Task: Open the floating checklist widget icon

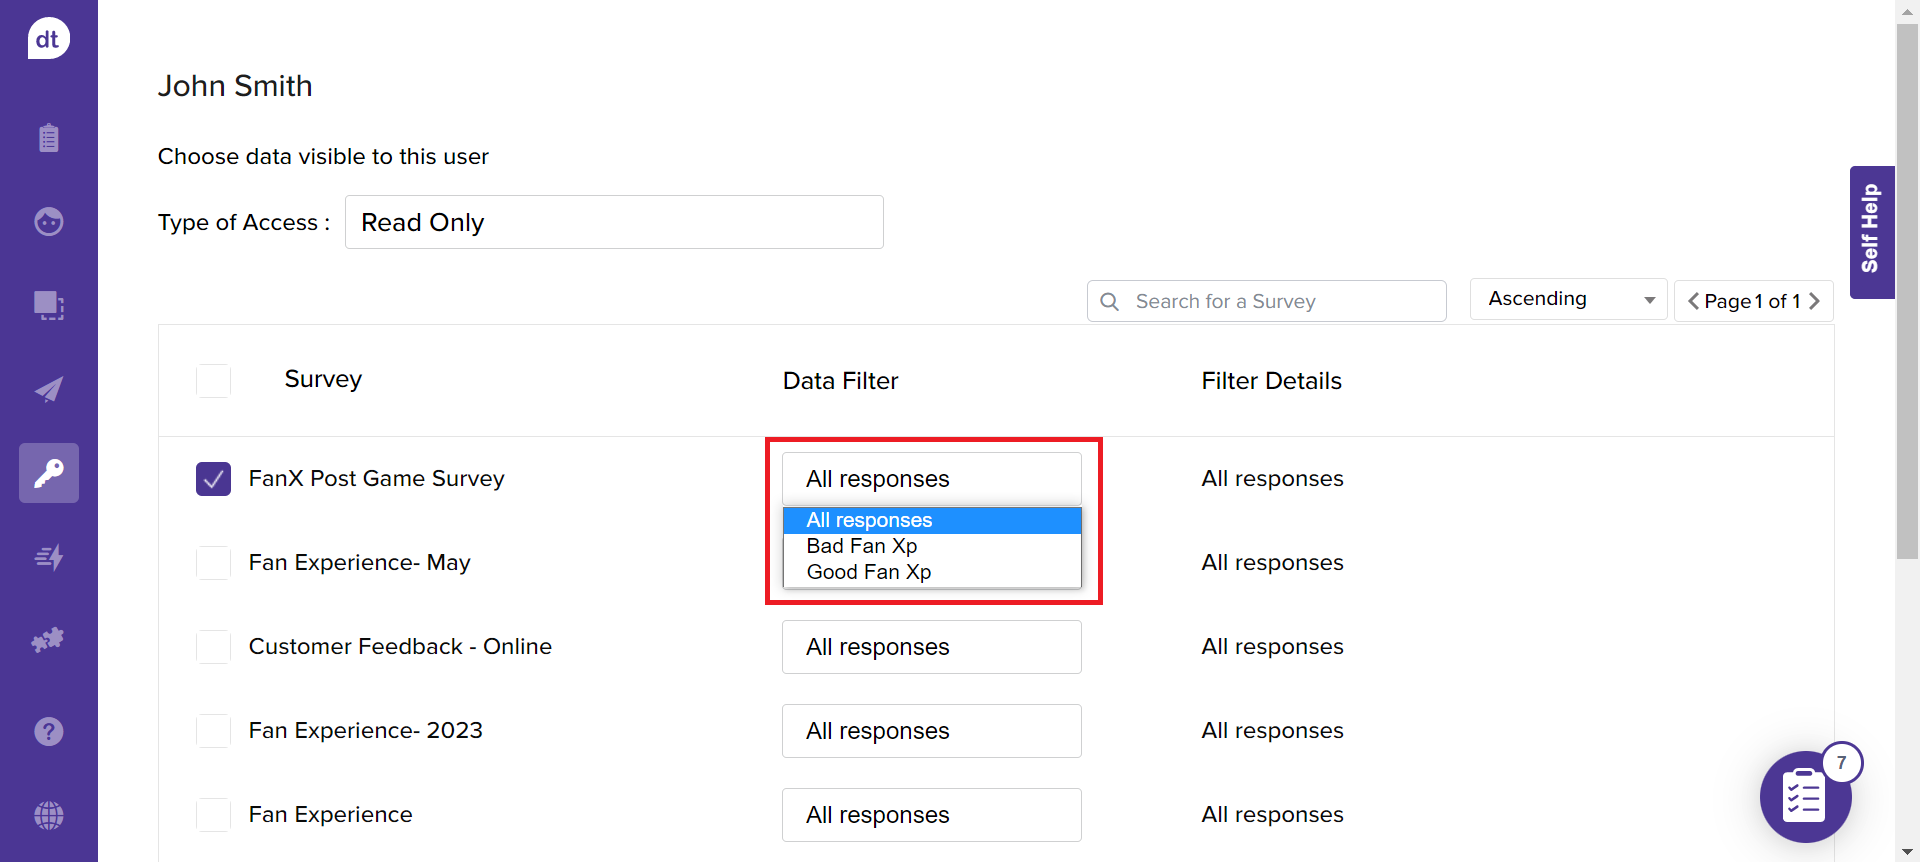Action: [x=1805, y=797]
